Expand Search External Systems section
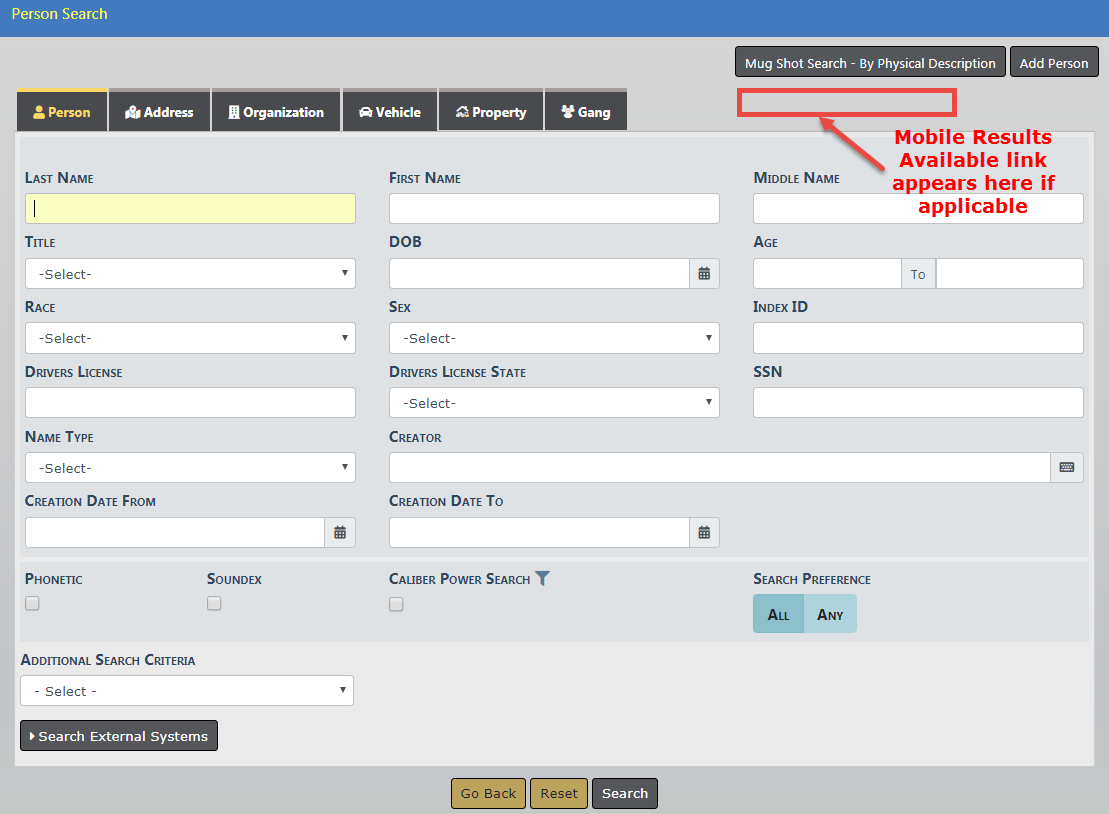 pos(119,736)
